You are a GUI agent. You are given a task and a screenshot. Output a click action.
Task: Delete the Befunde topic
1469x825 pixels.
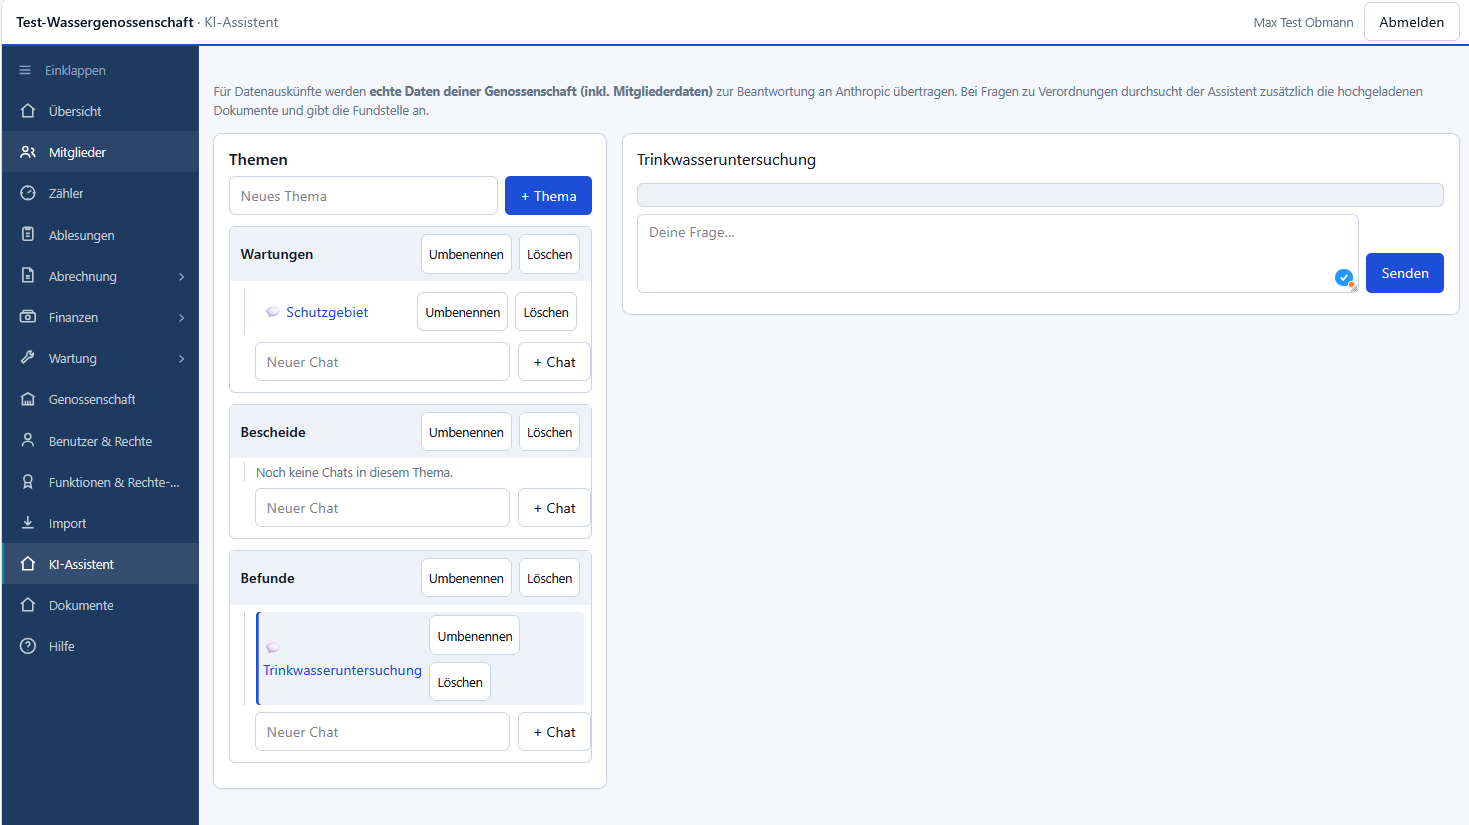pos(549,578)
